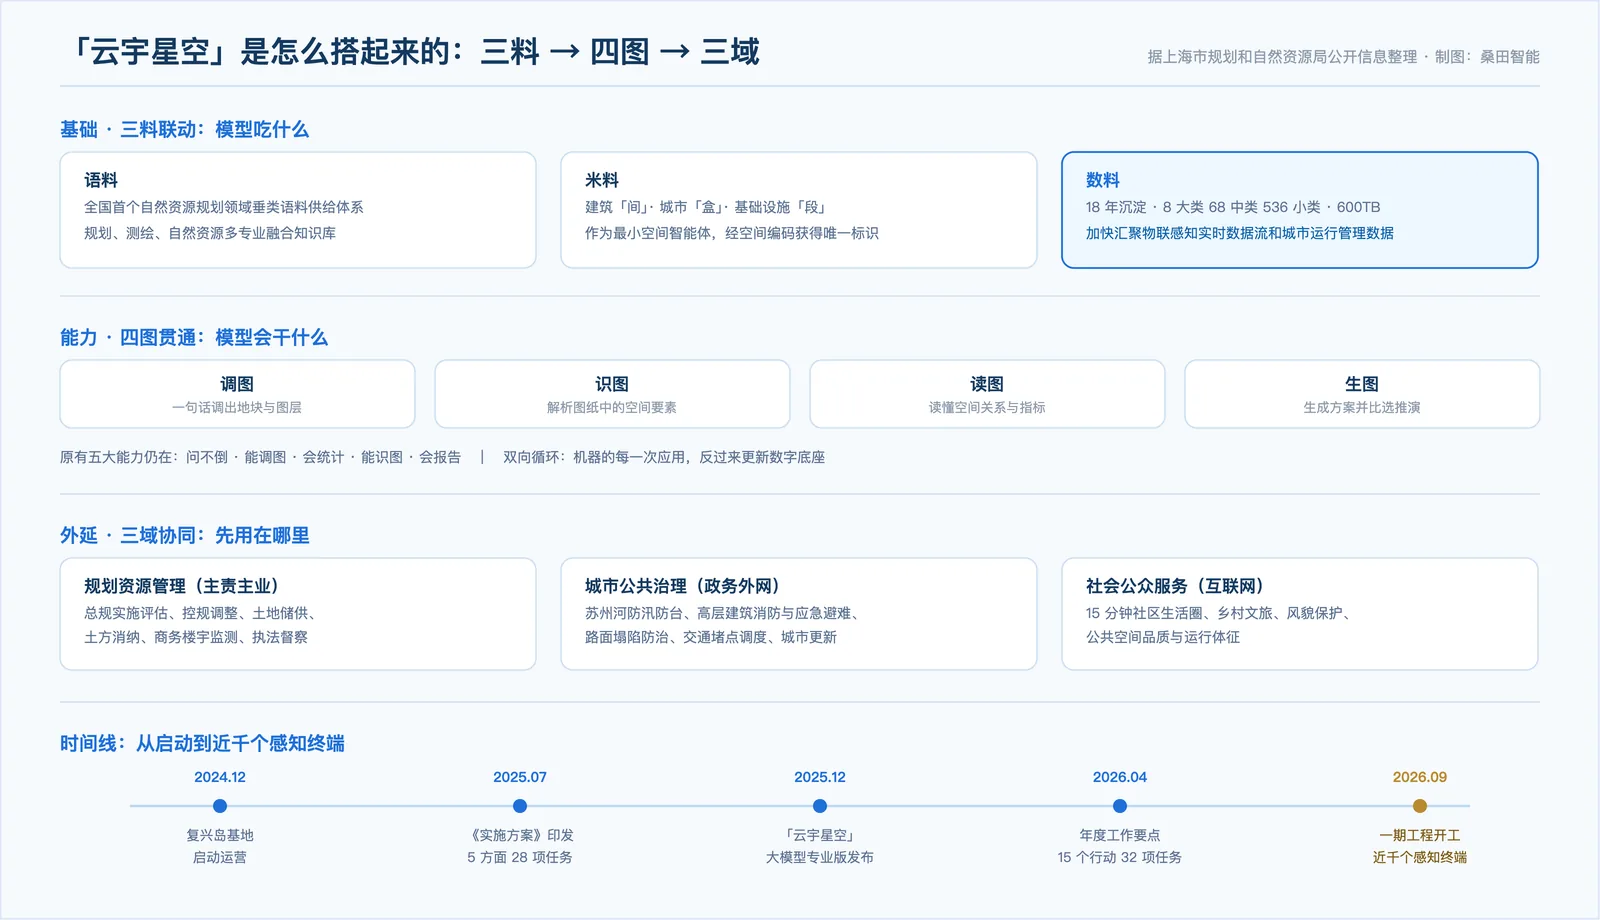
Task: Select the 2026.04 timeline dot
Action: tap(1120, 806)
